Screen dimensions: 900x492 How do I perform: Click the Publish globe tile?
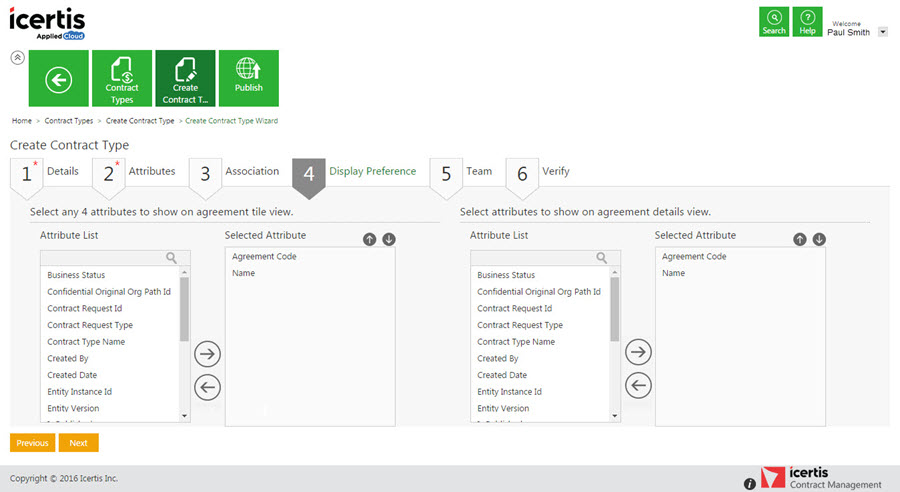tap(248, 78)
